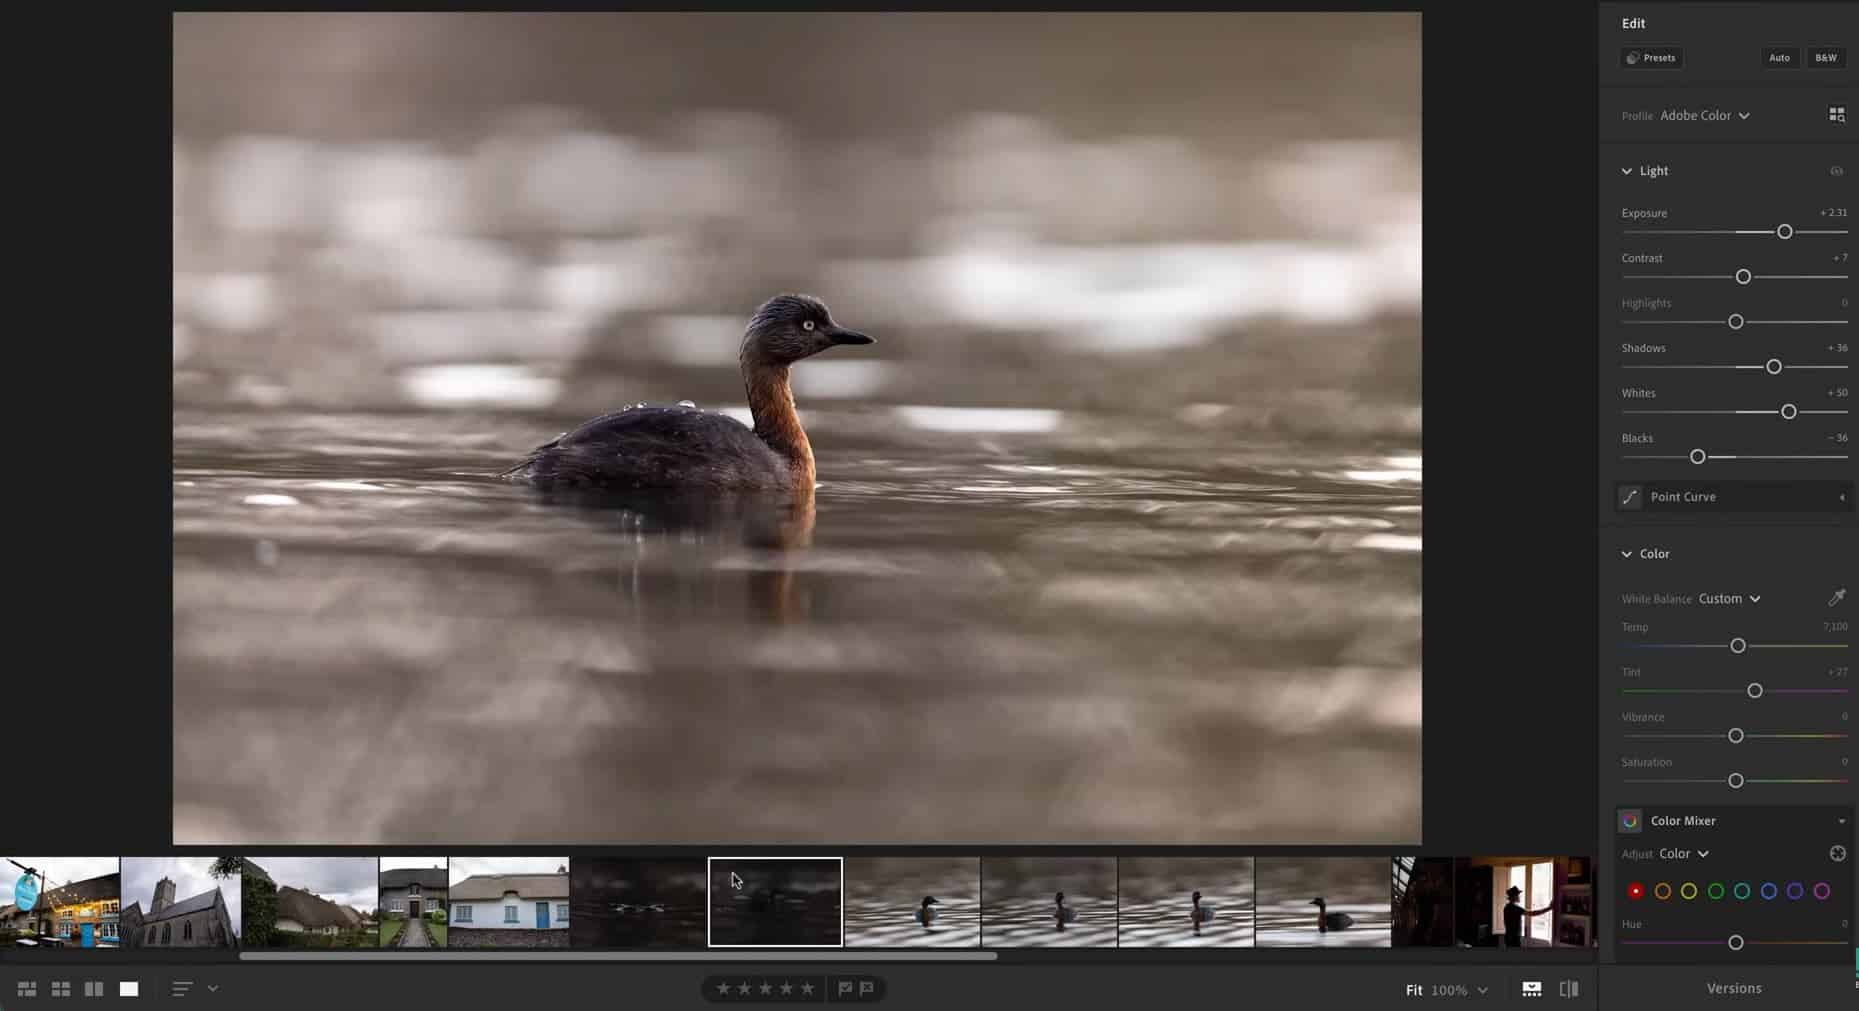The height and width of the screenshot is (1011, 1859).
Task: Switch to compare view
Action: (94, 989)
